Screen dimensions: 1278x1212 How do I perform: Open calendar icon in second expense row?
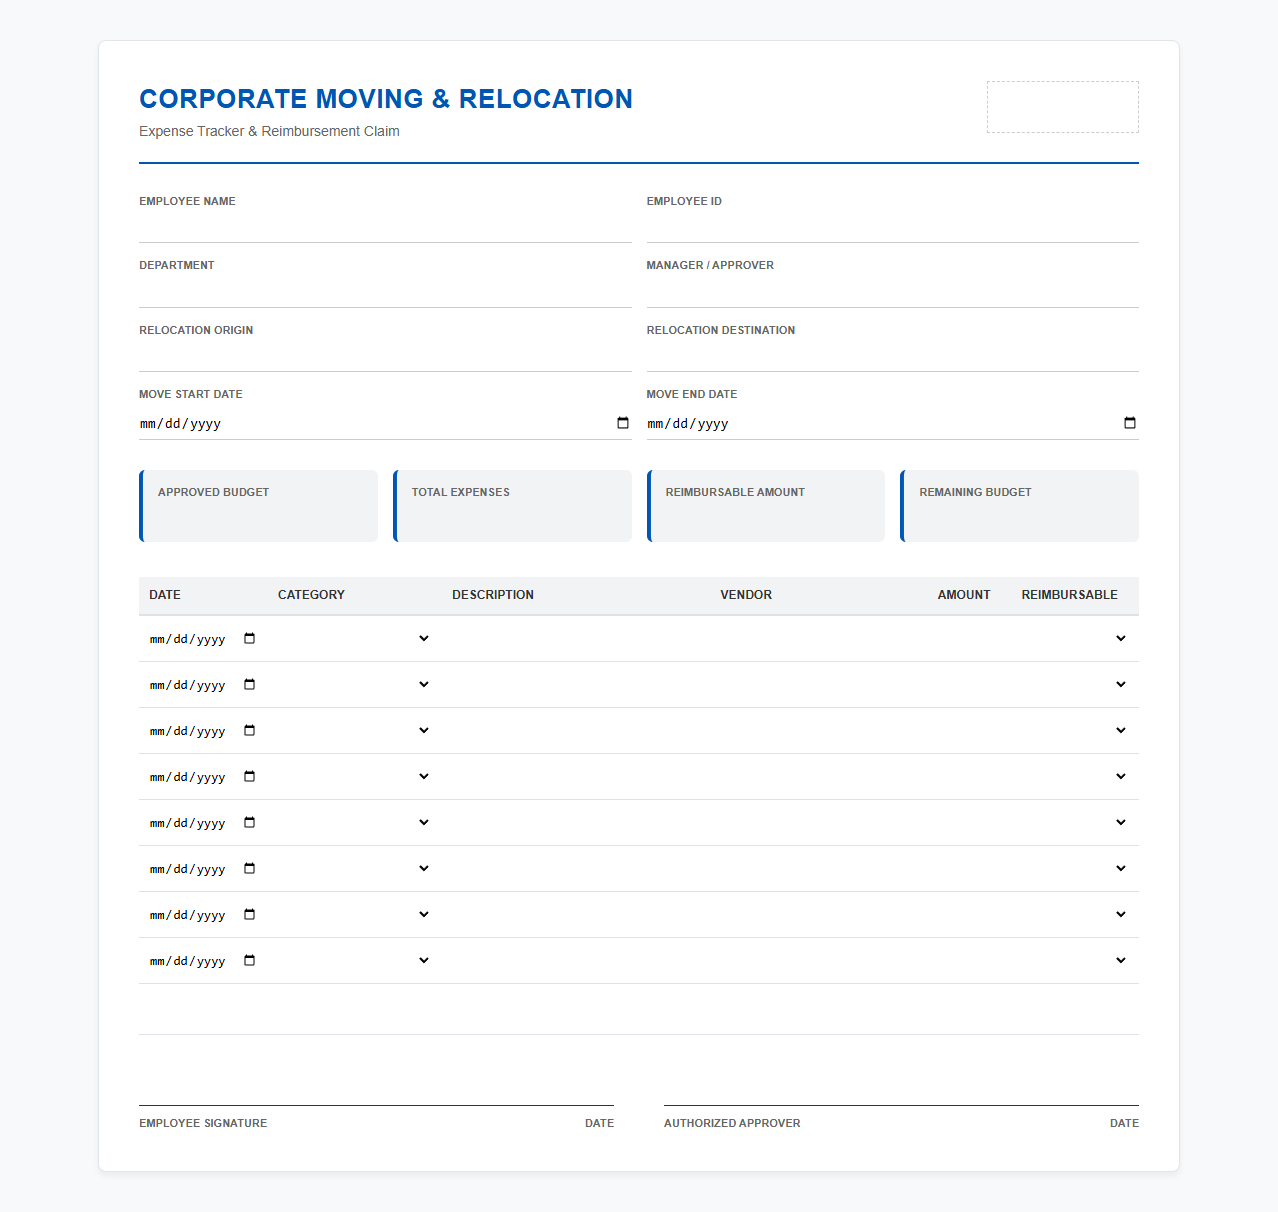pyautogui.click(x=250, y=684)
